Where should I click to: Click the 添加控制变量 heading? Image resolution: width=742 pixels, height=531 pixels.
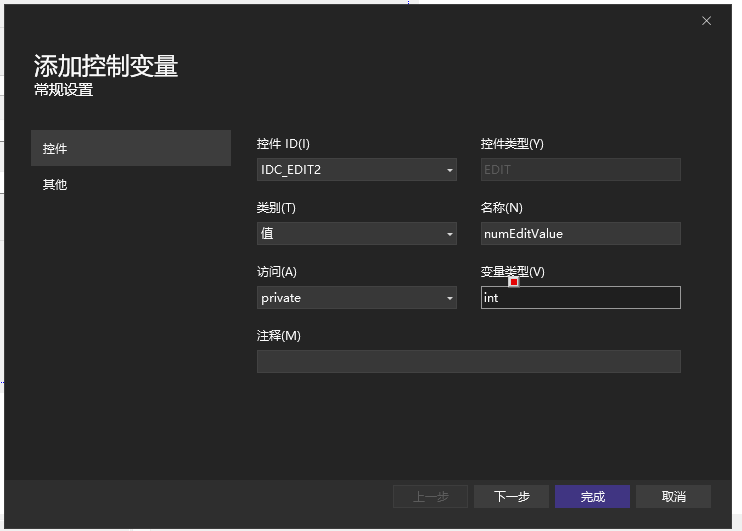tap(106, 65)
